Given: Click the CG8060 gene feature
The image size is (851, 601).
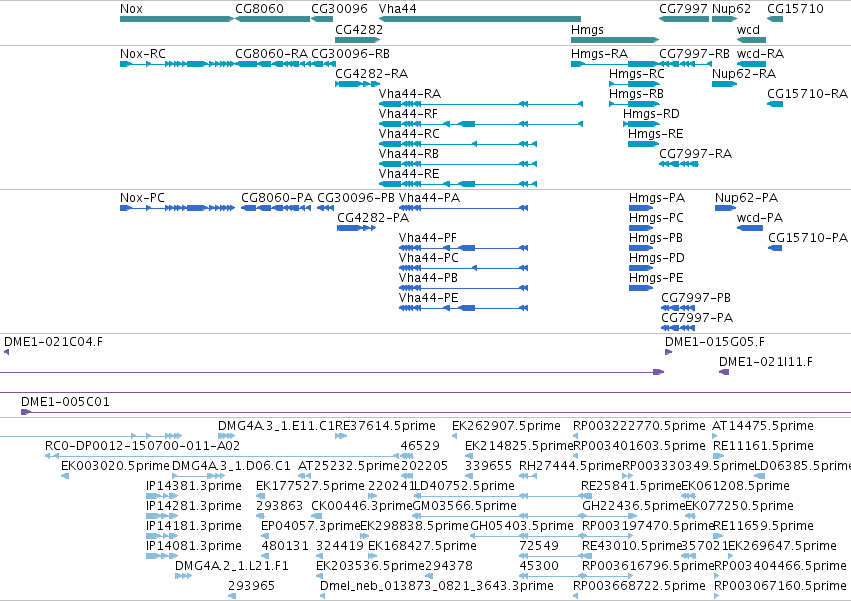Looking at the screenshot, I should coord(272,19).
